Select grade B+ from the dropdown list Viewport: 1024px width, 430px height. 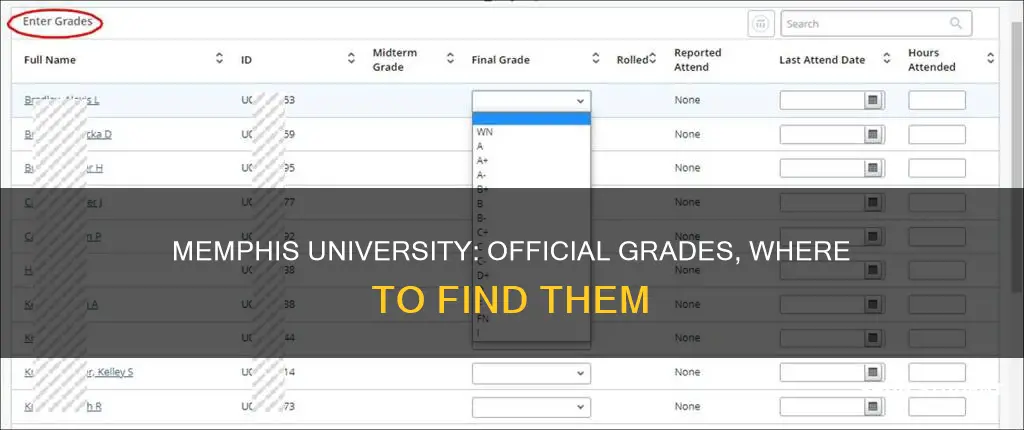click(483, 190)
